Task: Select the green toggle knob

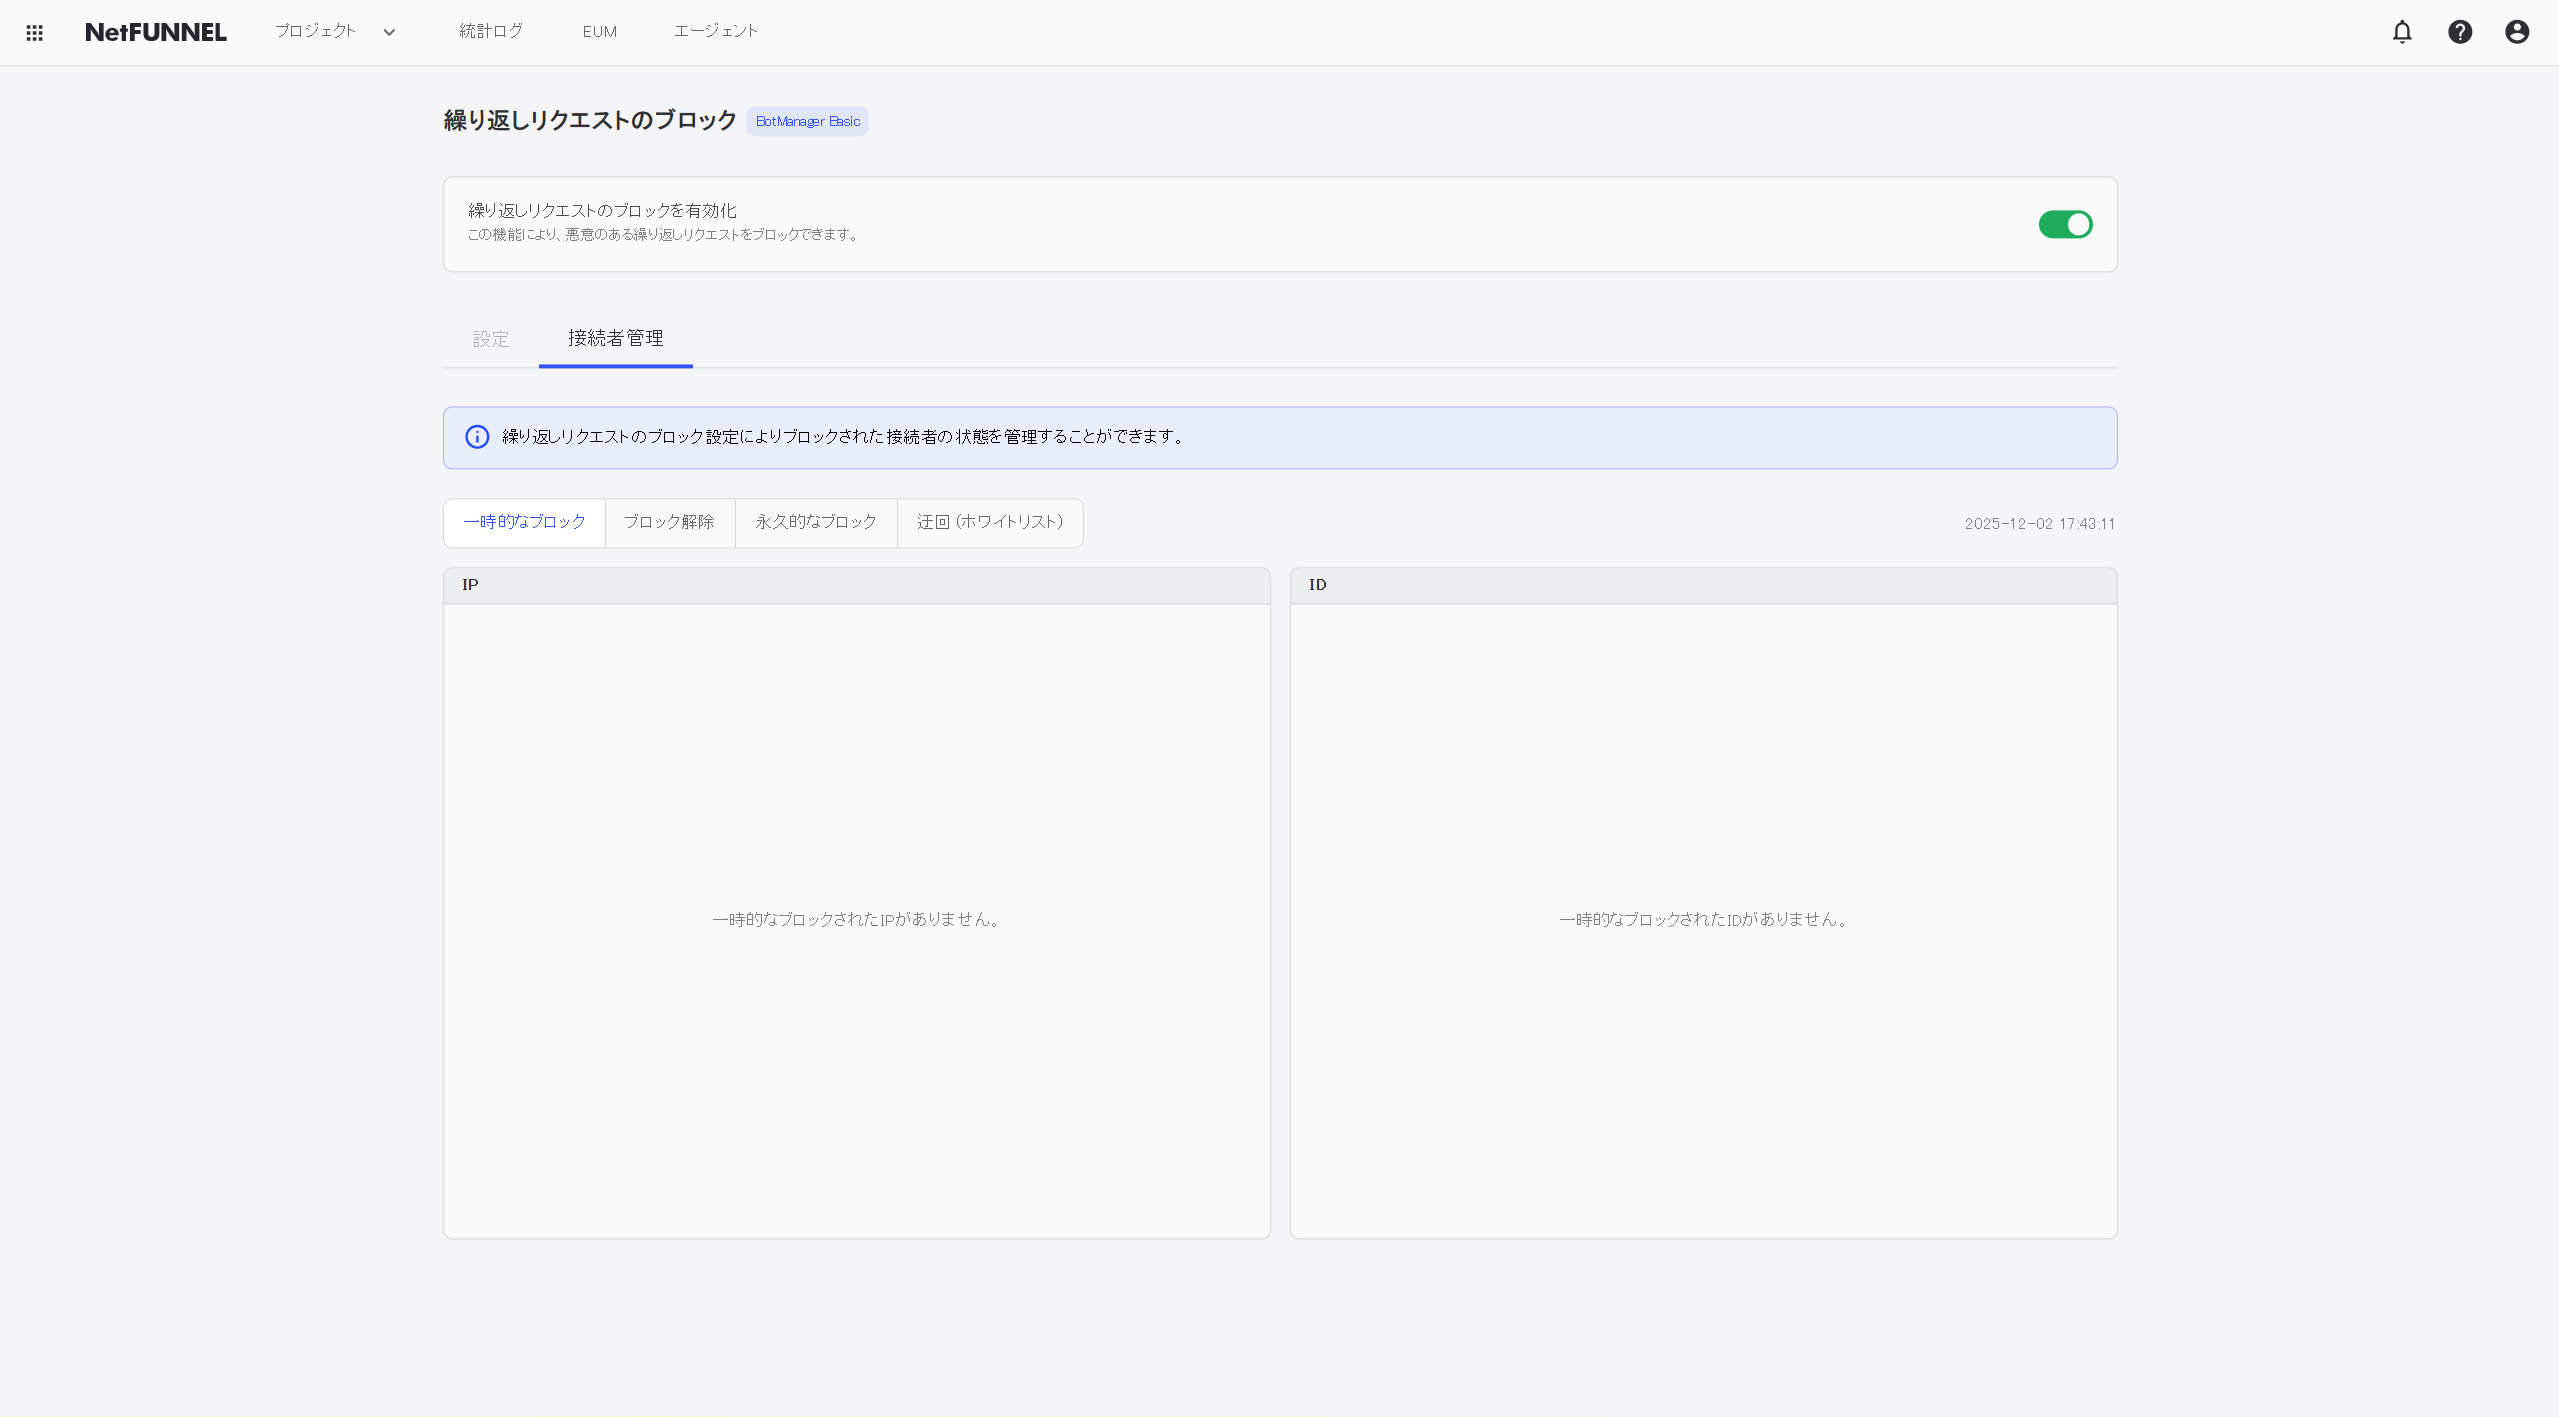Action: pos(2077,224)
